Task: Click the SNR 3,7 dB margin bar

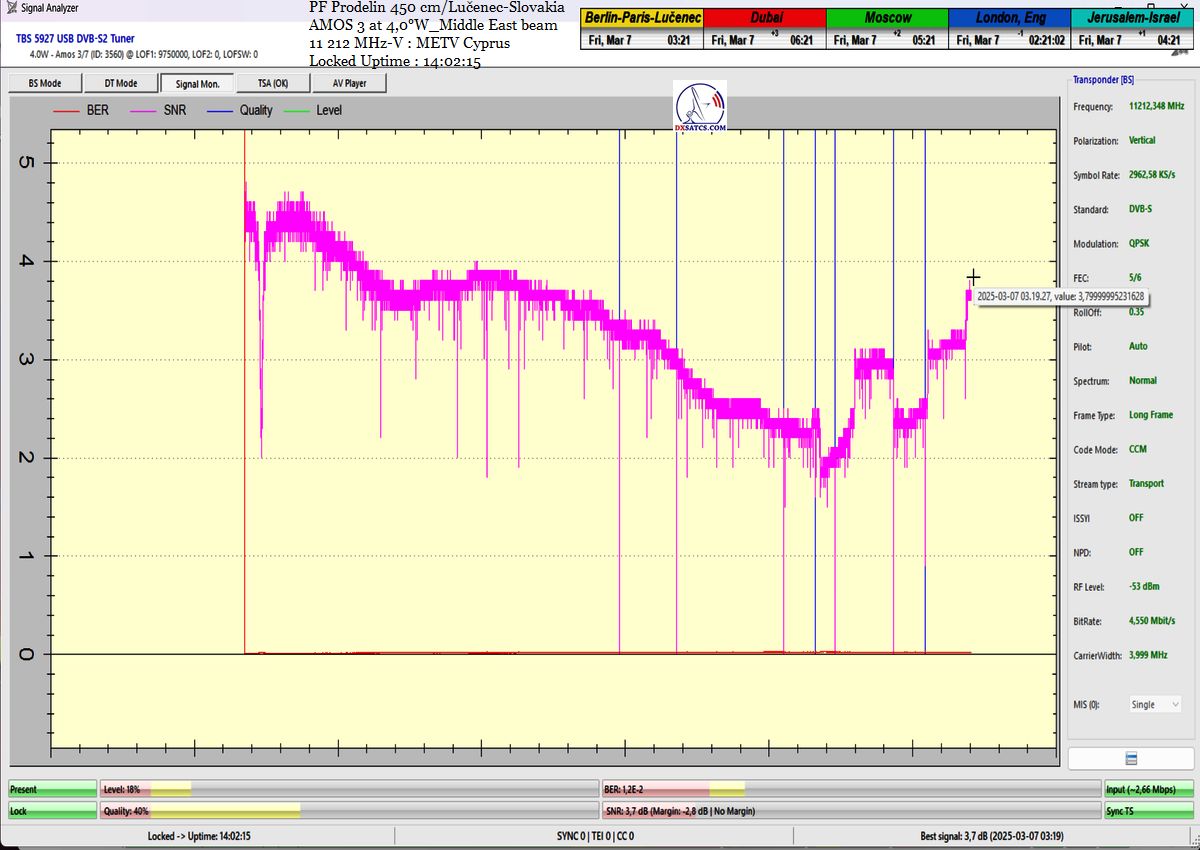Action: coord(850,811)
